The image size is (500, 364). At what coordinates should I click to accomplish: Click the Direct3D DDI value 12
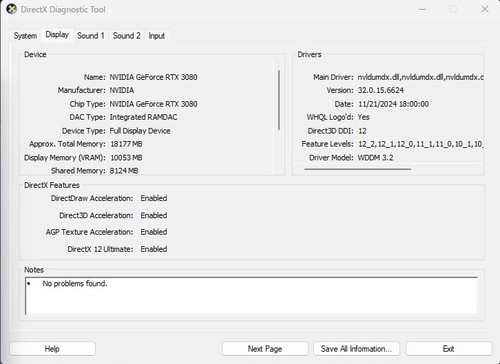(x=362, y=131)
